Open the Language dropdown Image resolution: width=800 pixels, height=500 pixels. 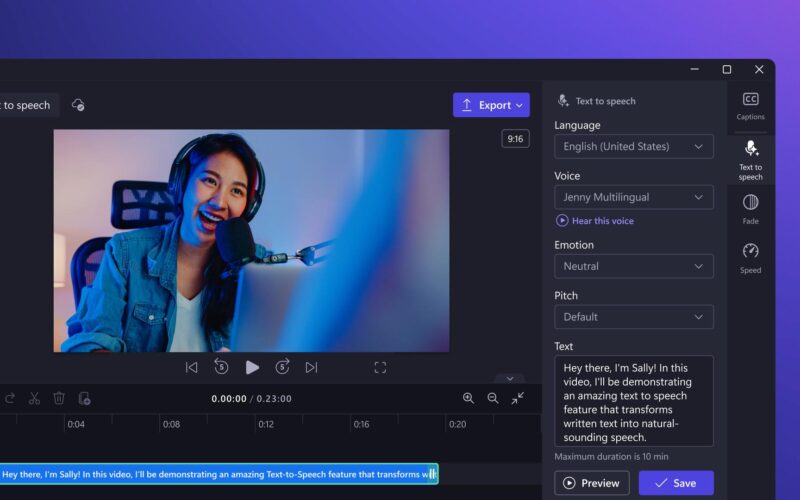(x=633, y=146)
